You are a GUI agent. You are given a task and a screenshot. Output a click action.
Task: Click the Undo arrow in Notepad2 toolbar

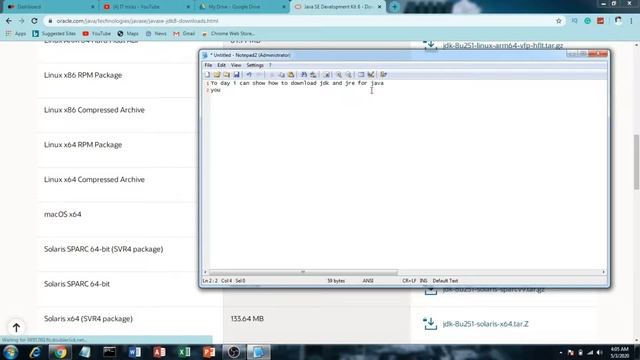[249, 75]
